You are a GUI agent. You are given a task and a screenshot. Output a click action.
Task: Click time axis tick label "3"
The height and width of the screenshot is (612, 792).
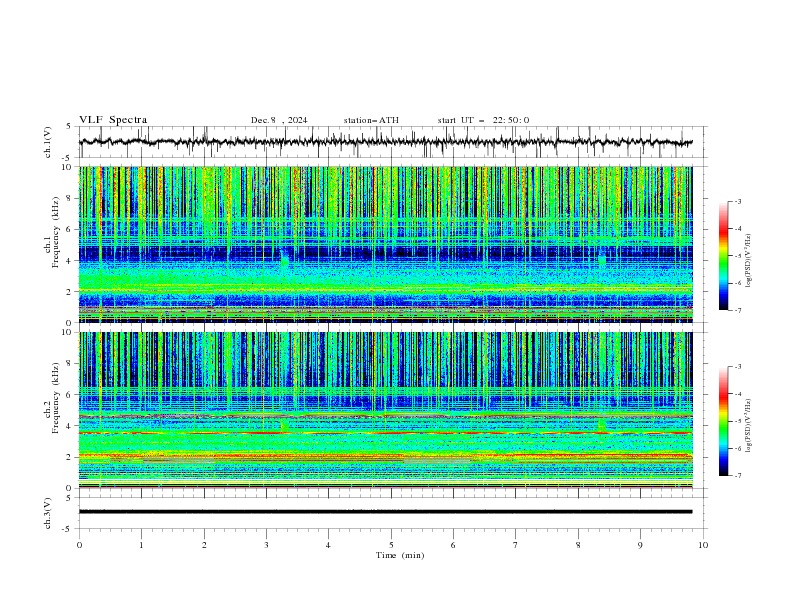pyautogui.click(x=266, y=545)
